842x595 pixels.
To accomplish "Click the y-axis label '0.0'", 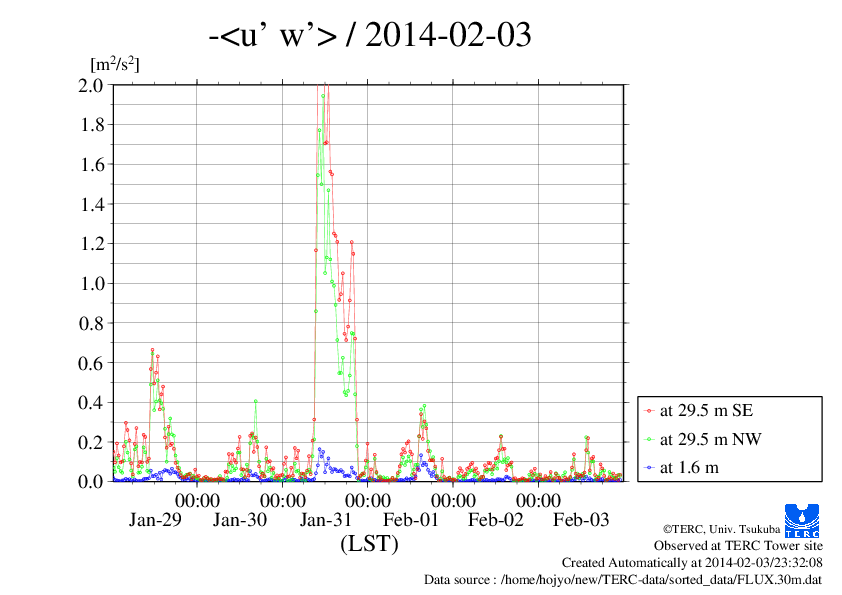I will [91, 481].
